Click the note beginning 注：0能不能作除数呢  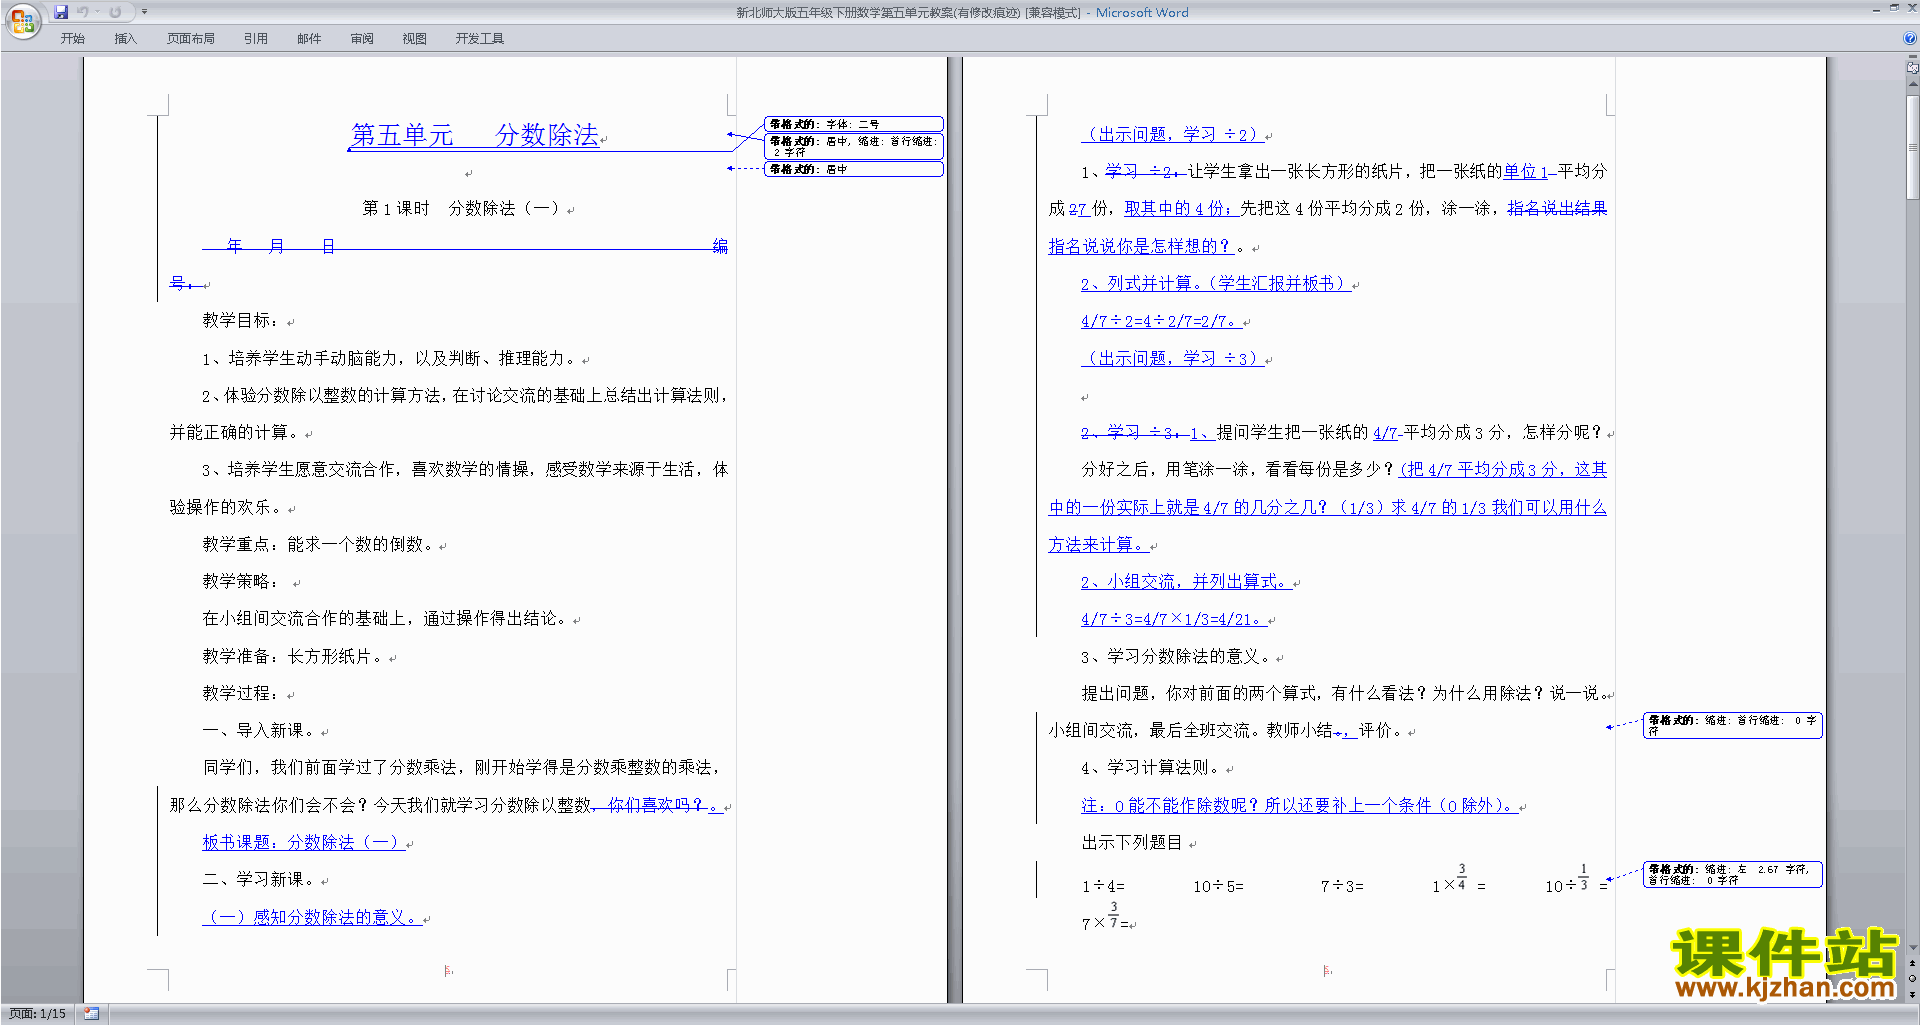click(1299, 806)
